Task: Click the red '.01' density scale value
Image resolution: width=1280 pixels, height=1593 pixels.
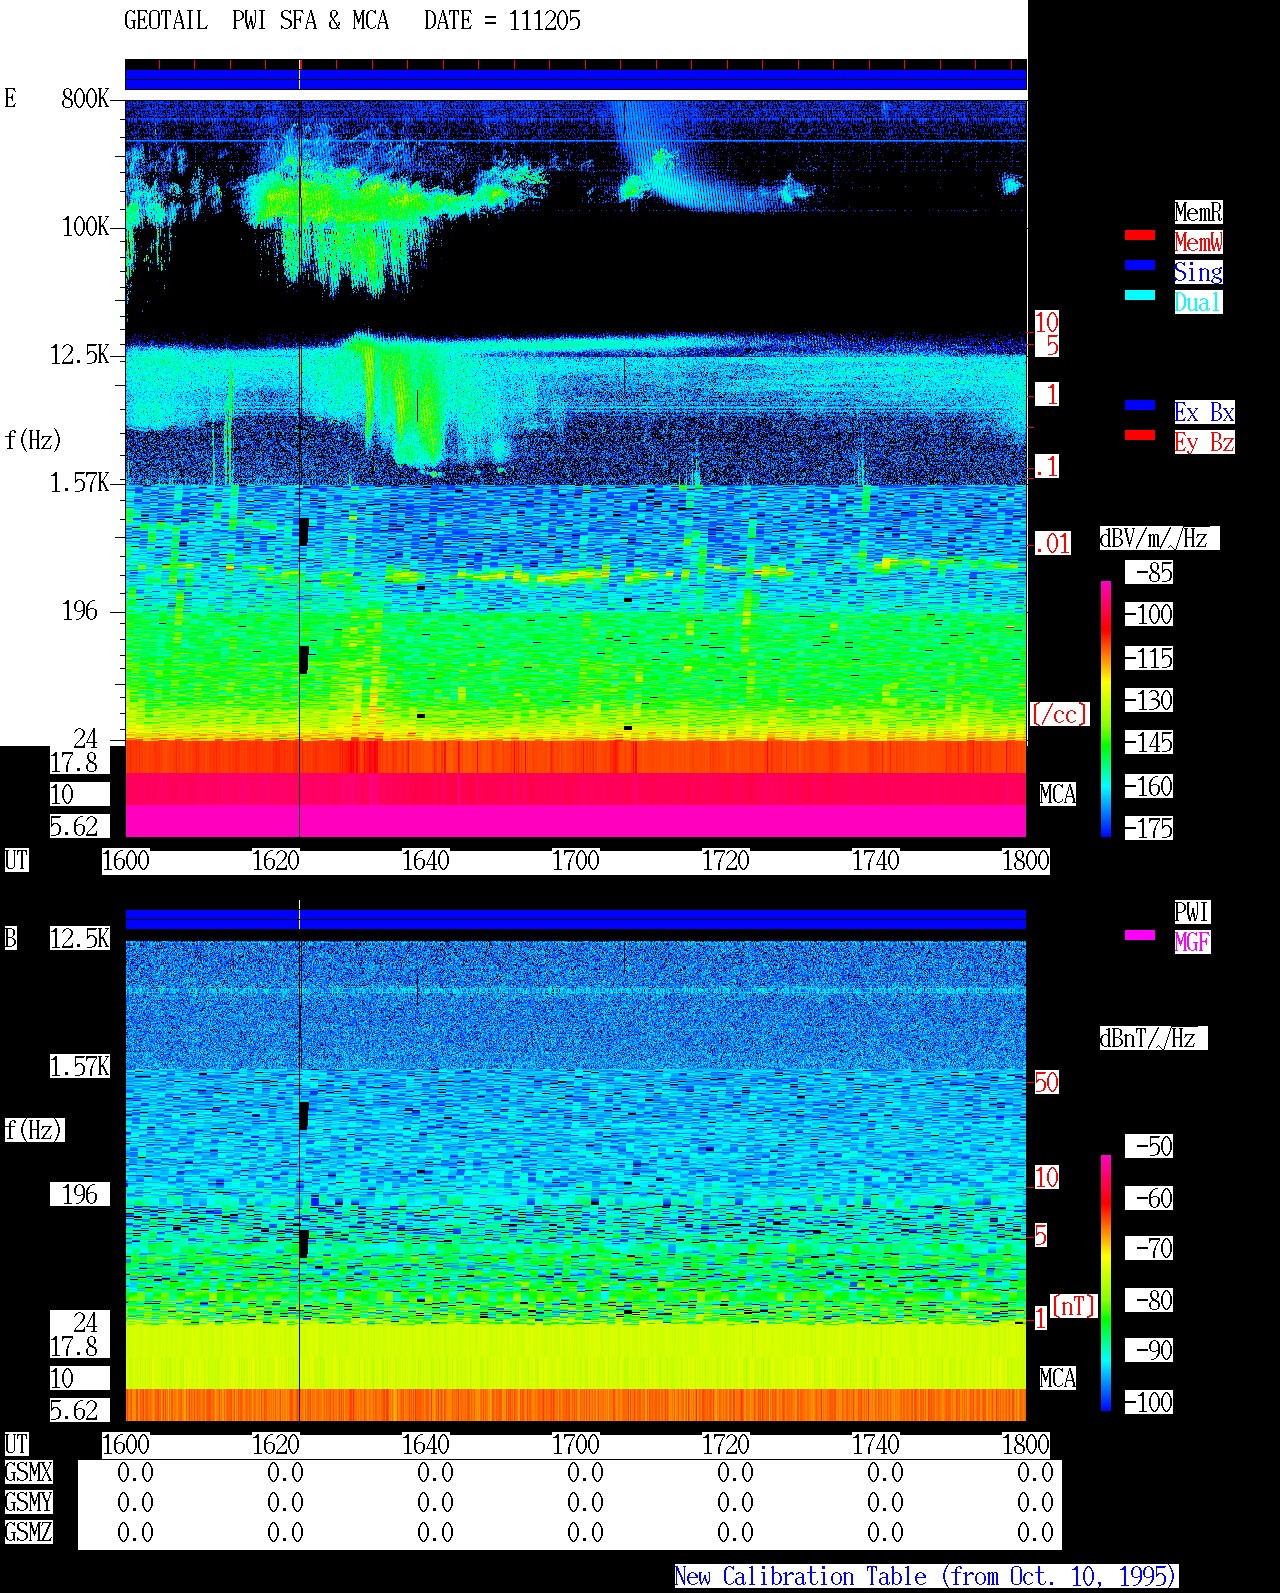Action: tap(1052, 544)
